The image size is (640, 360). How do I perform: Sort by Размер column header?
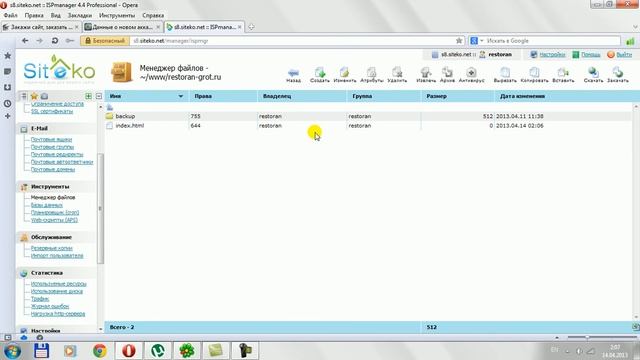(437, 96)
